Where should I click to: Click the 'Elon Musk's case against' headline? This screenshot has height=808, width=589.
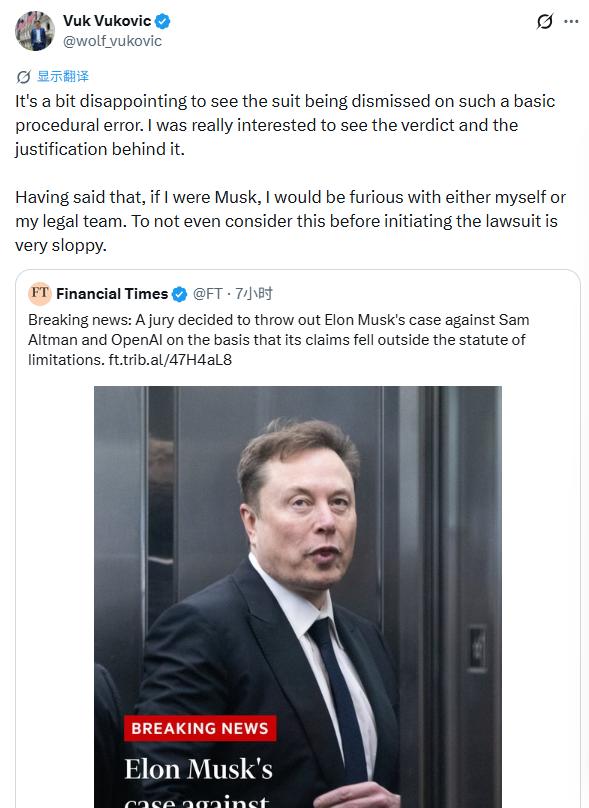[x=198, y=782]
